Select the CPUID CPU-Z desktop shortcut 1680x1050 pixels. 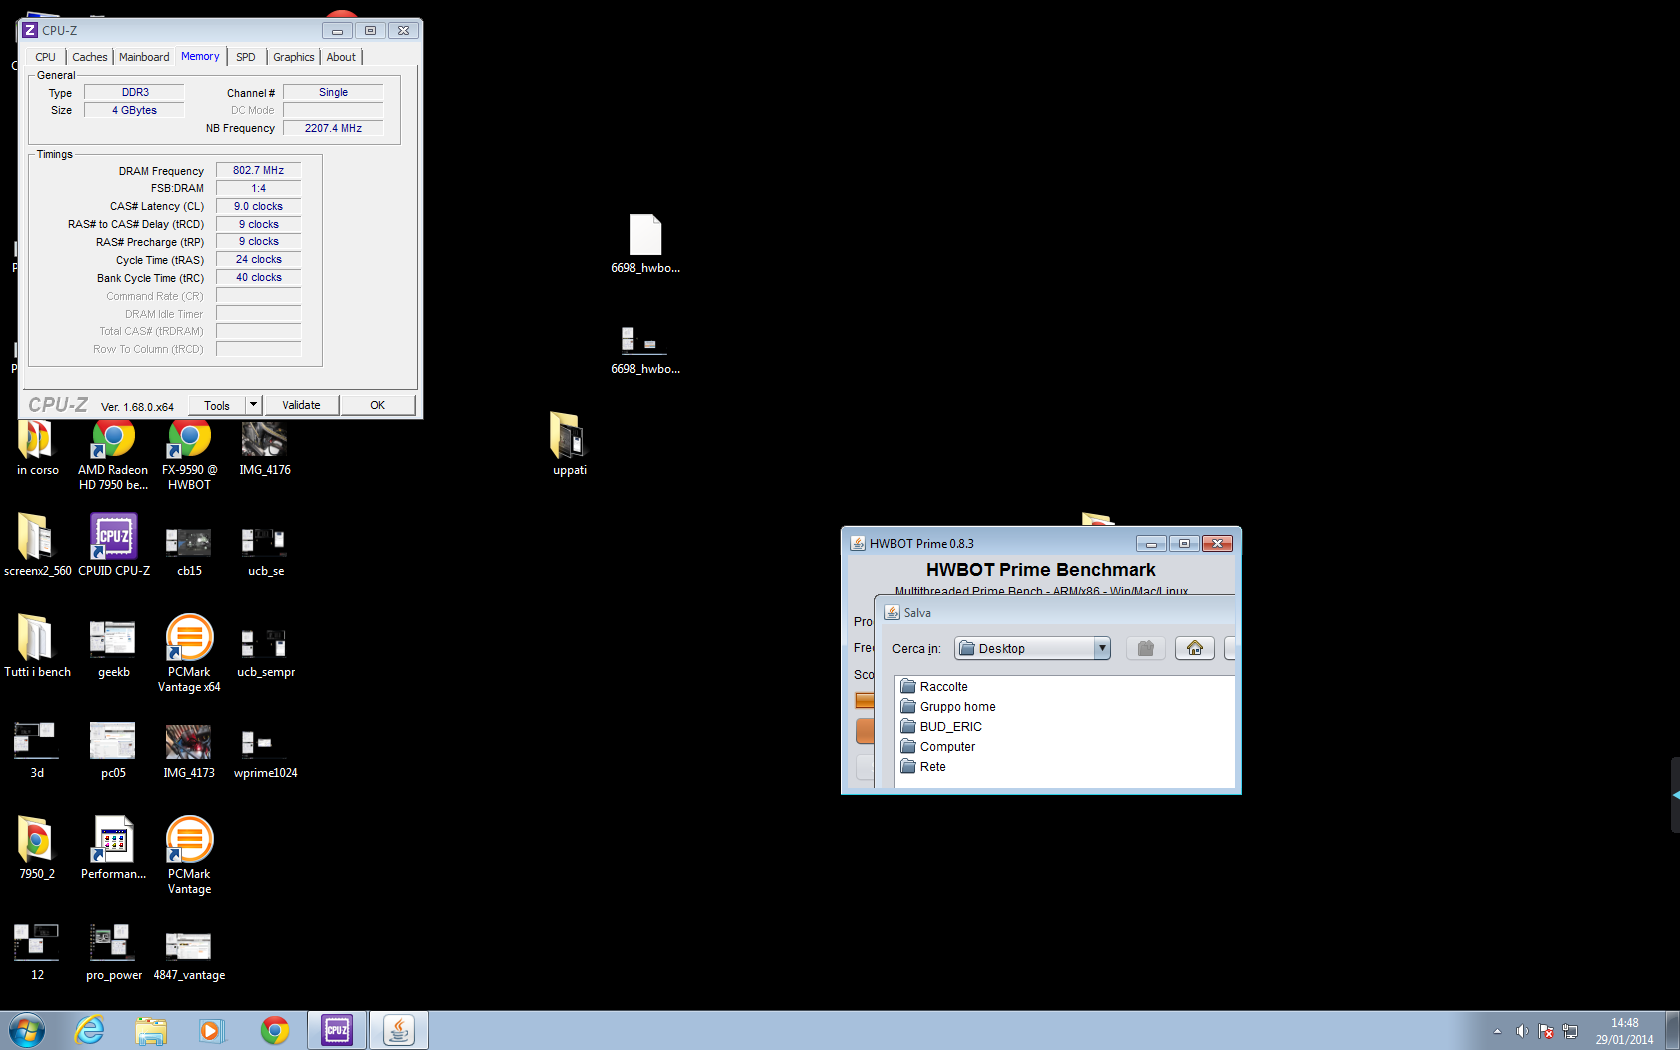coord(113,545)
